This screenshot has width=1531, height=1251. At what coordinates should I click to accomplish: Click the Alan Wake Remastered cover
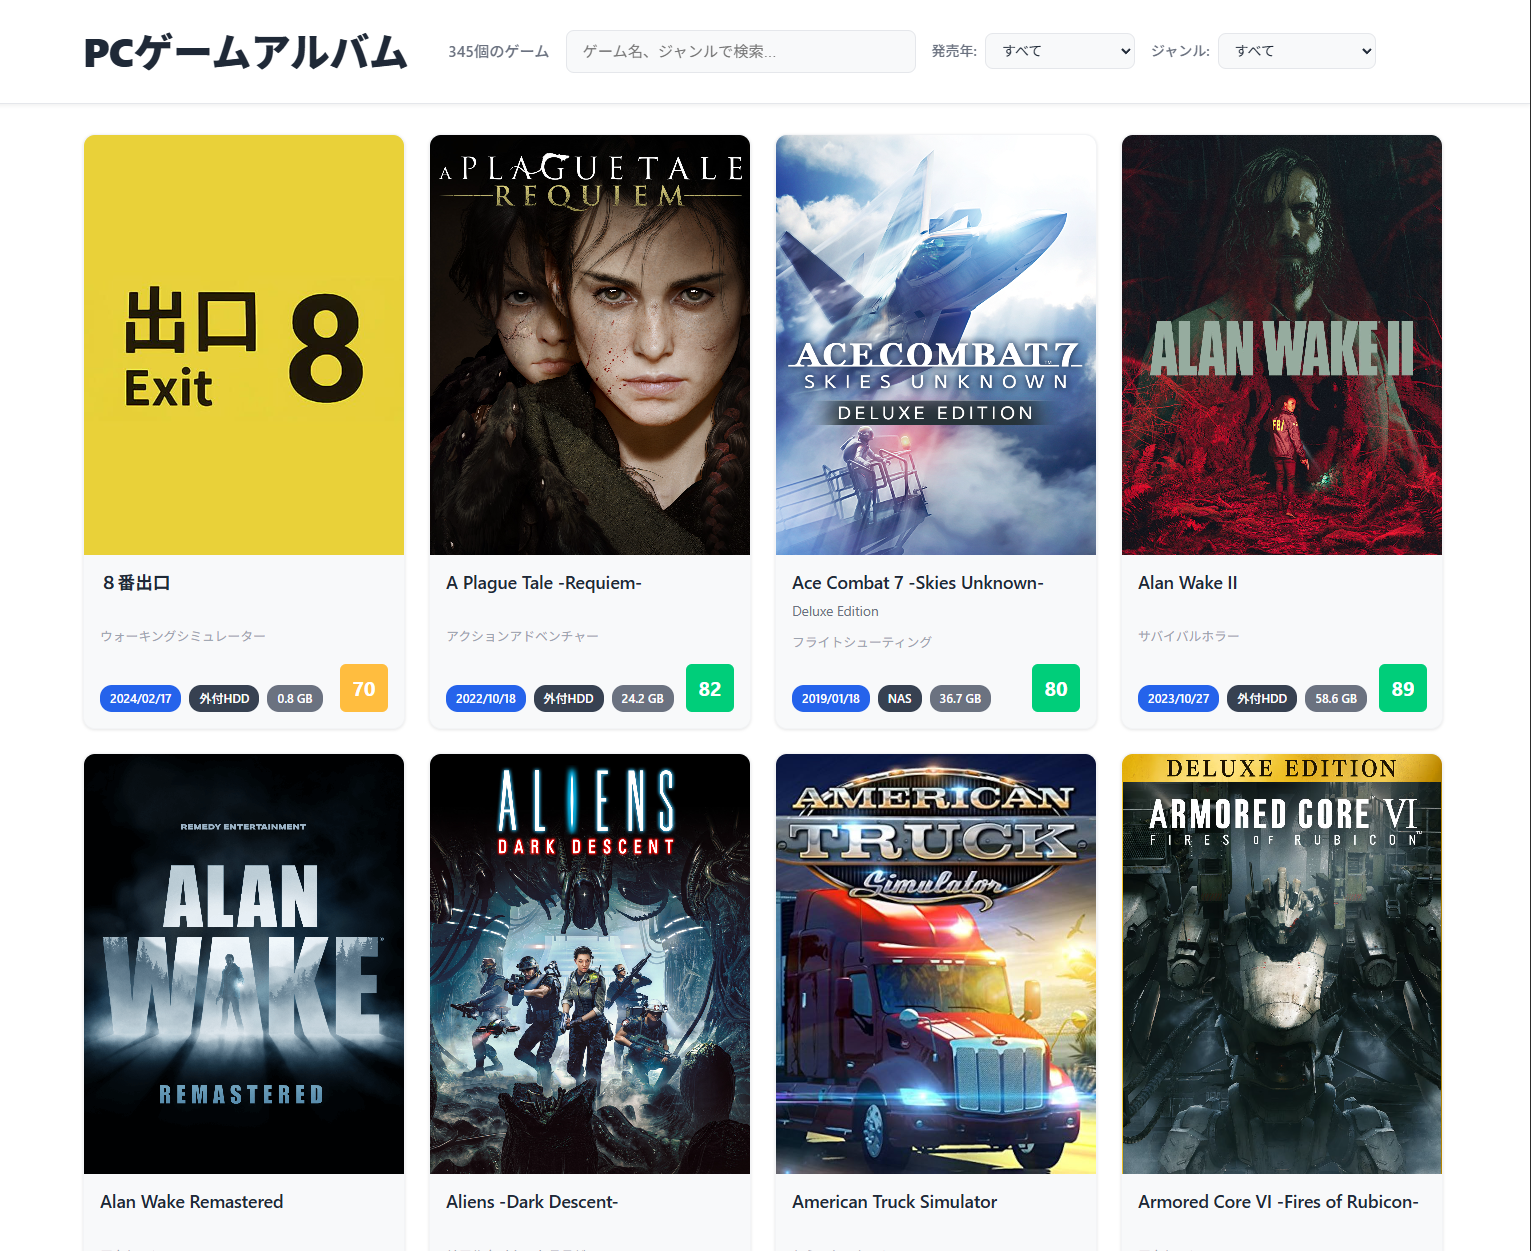pyautogui.click(x=243, y=963)
